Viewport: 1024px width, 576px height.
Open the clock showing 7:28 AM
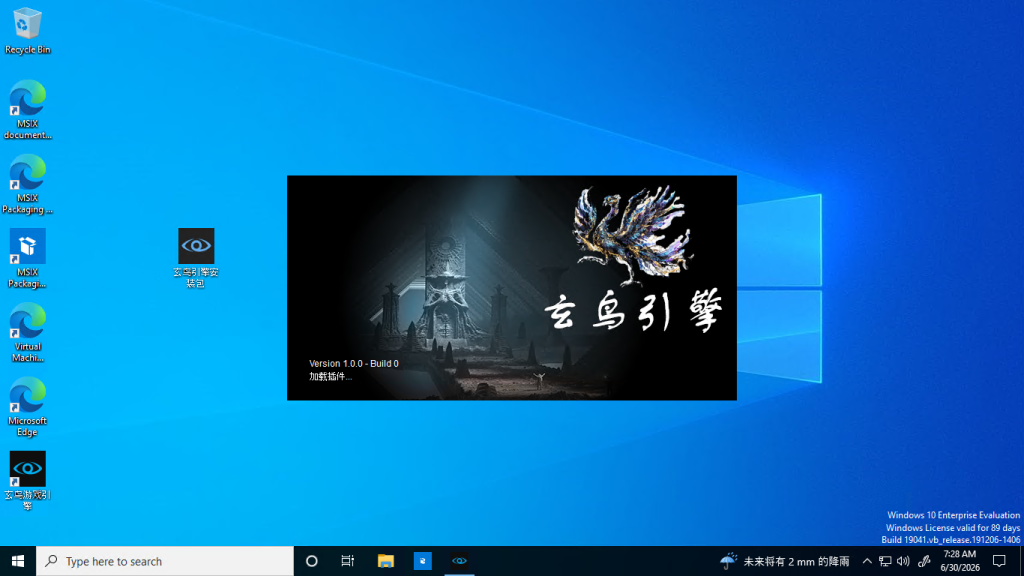point(959,561)
